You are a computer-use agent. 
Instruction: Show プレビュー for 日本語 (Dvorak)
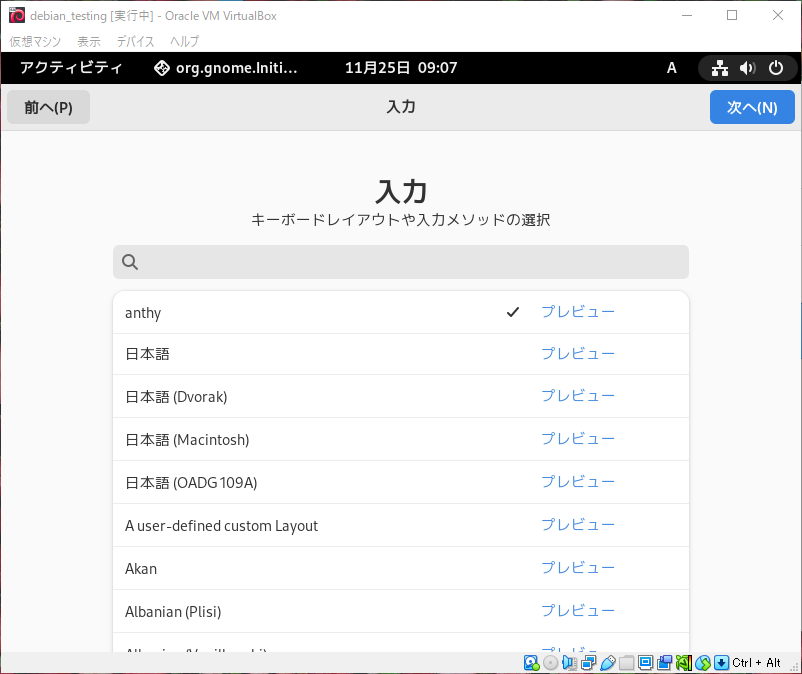pos(578,396)
